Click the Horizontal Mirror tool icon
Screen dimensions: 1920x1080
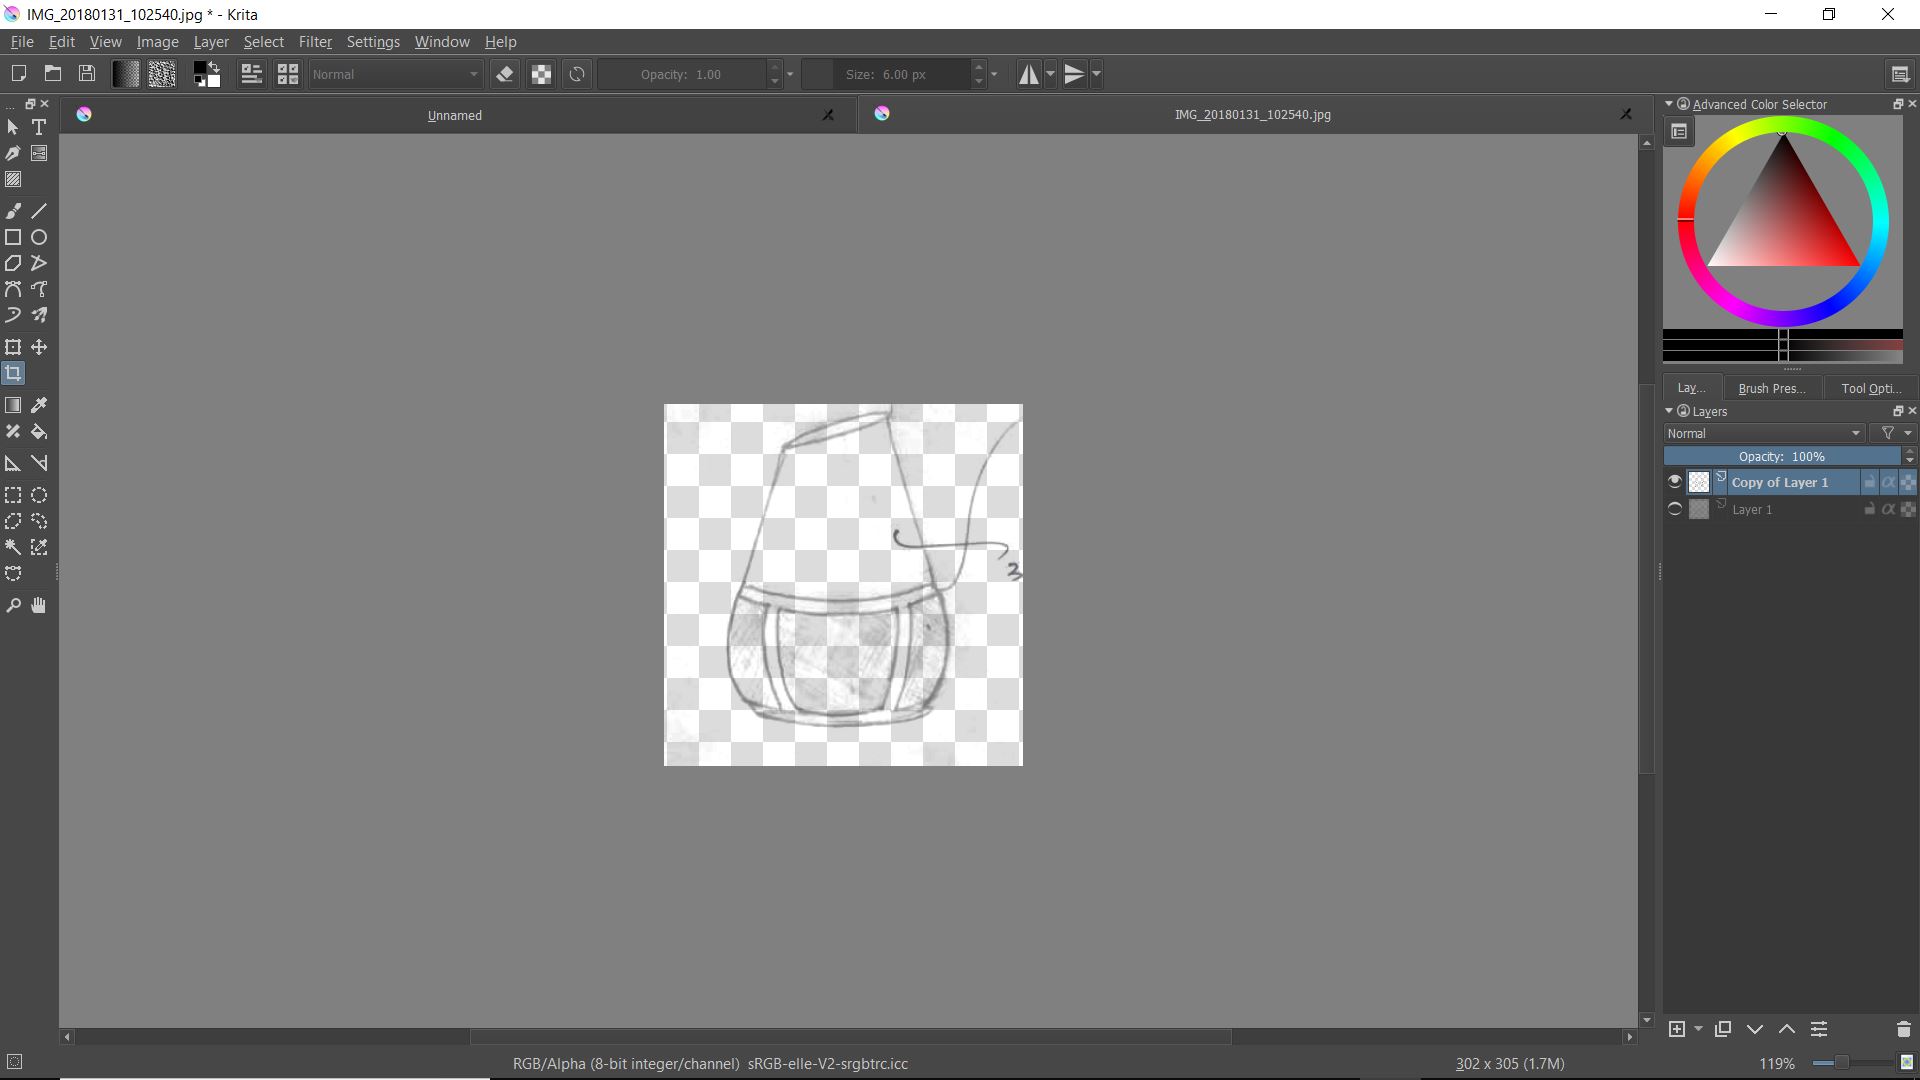[x=1028, y=74]
